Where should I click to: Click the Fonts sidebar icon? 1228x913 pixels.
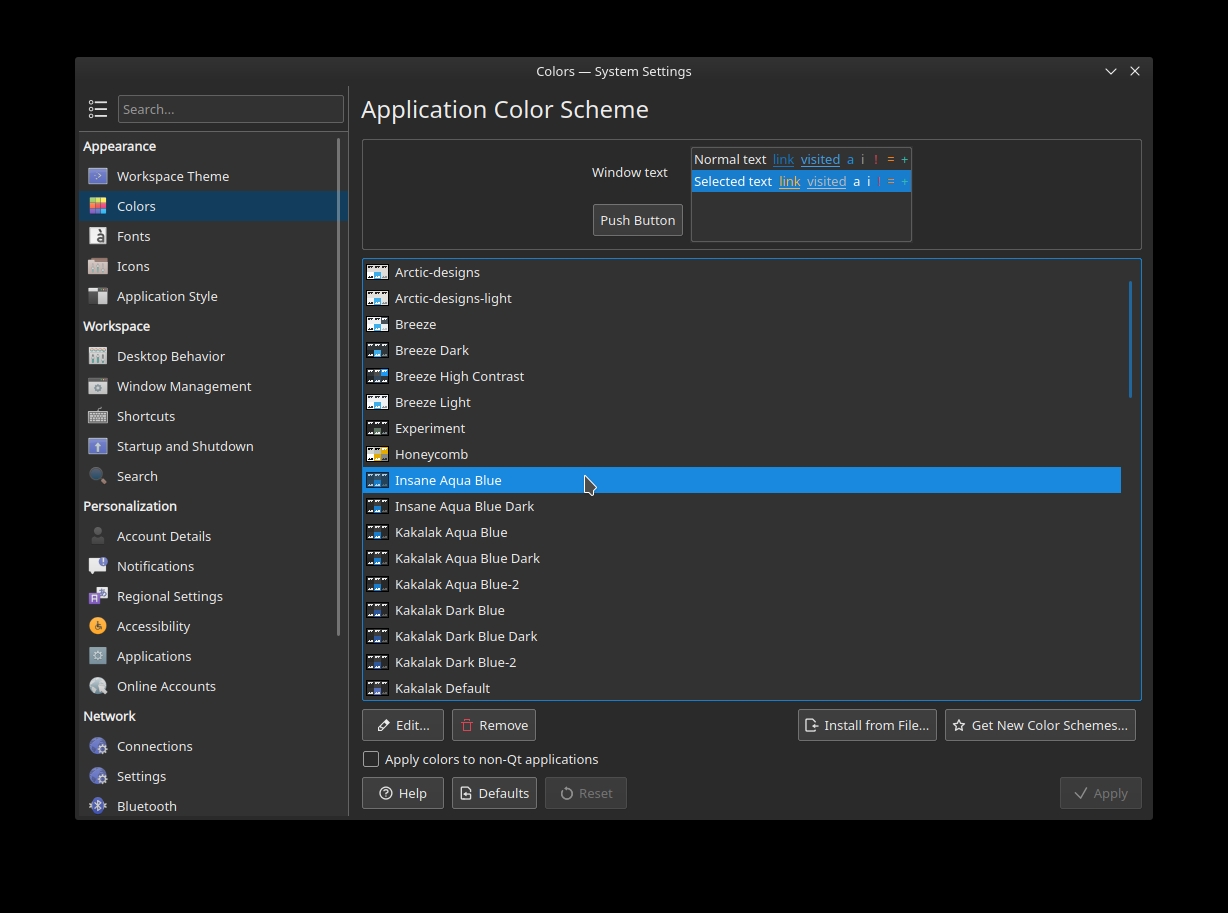[98, 236]
